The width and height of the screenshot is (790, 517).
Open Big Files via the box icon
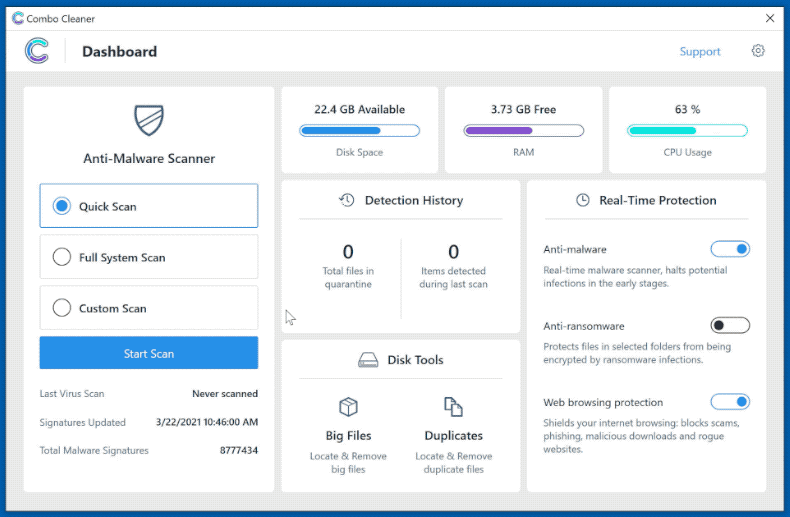click(348, 407)
